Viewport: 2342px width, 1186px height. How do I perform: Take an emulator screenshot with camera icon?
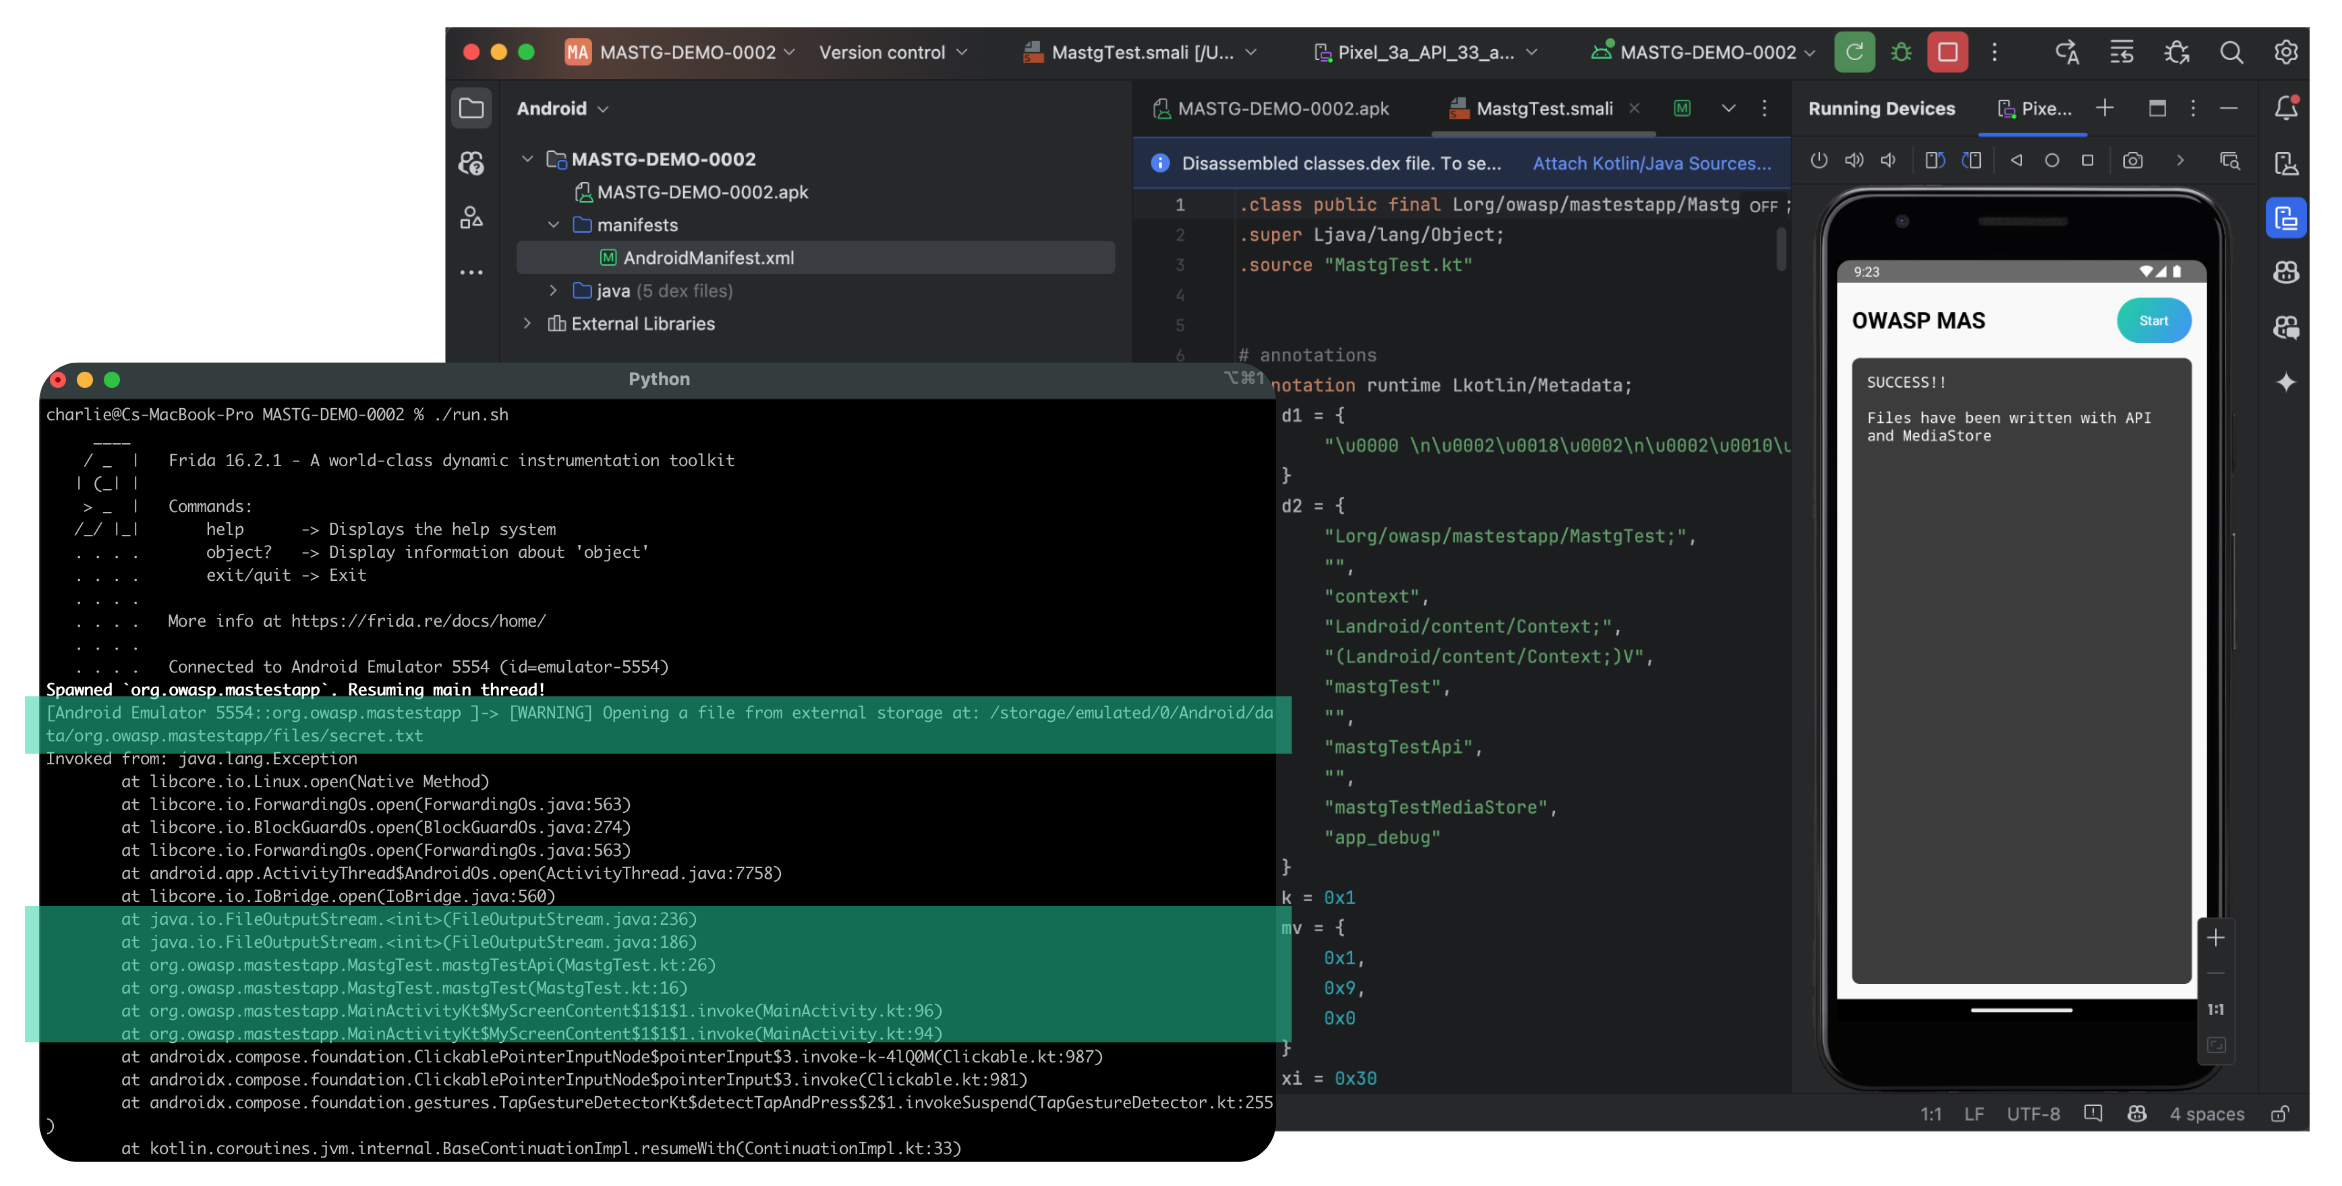point(2132,160)
